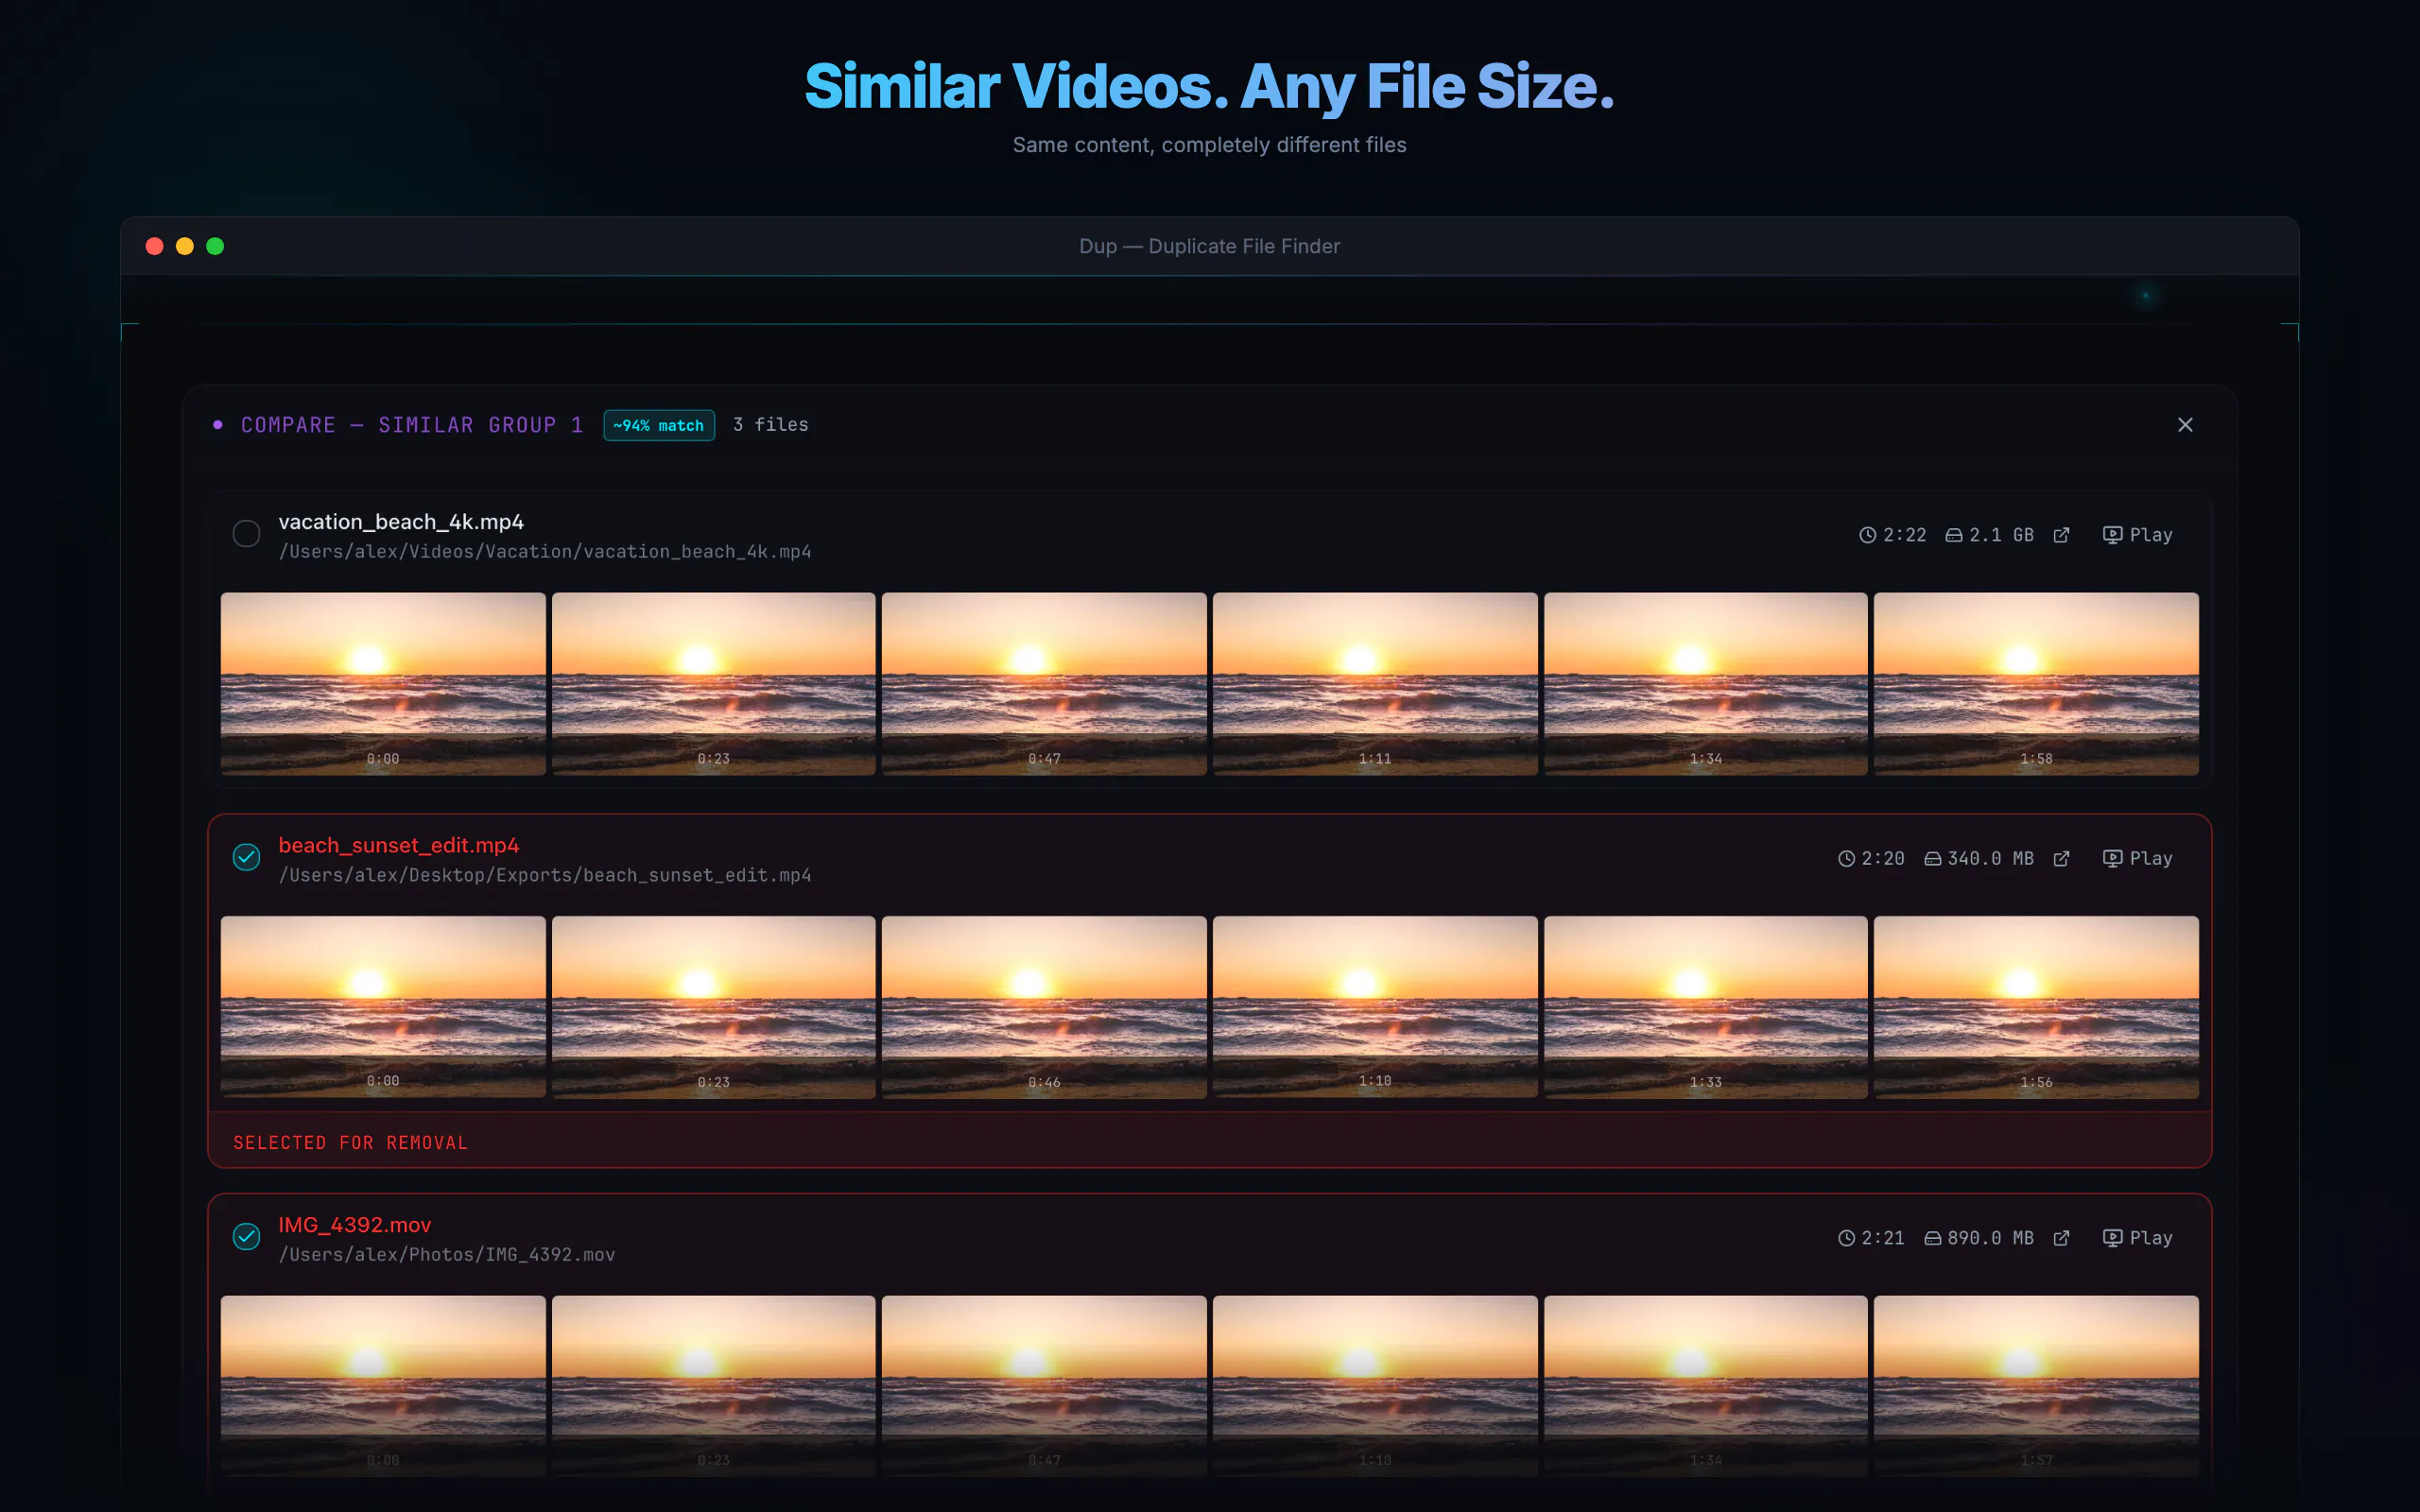2420x1512 pixels.
Task: Uncheck beach_sunset_edit.mp4 removal checkbox
Action: 246,857
